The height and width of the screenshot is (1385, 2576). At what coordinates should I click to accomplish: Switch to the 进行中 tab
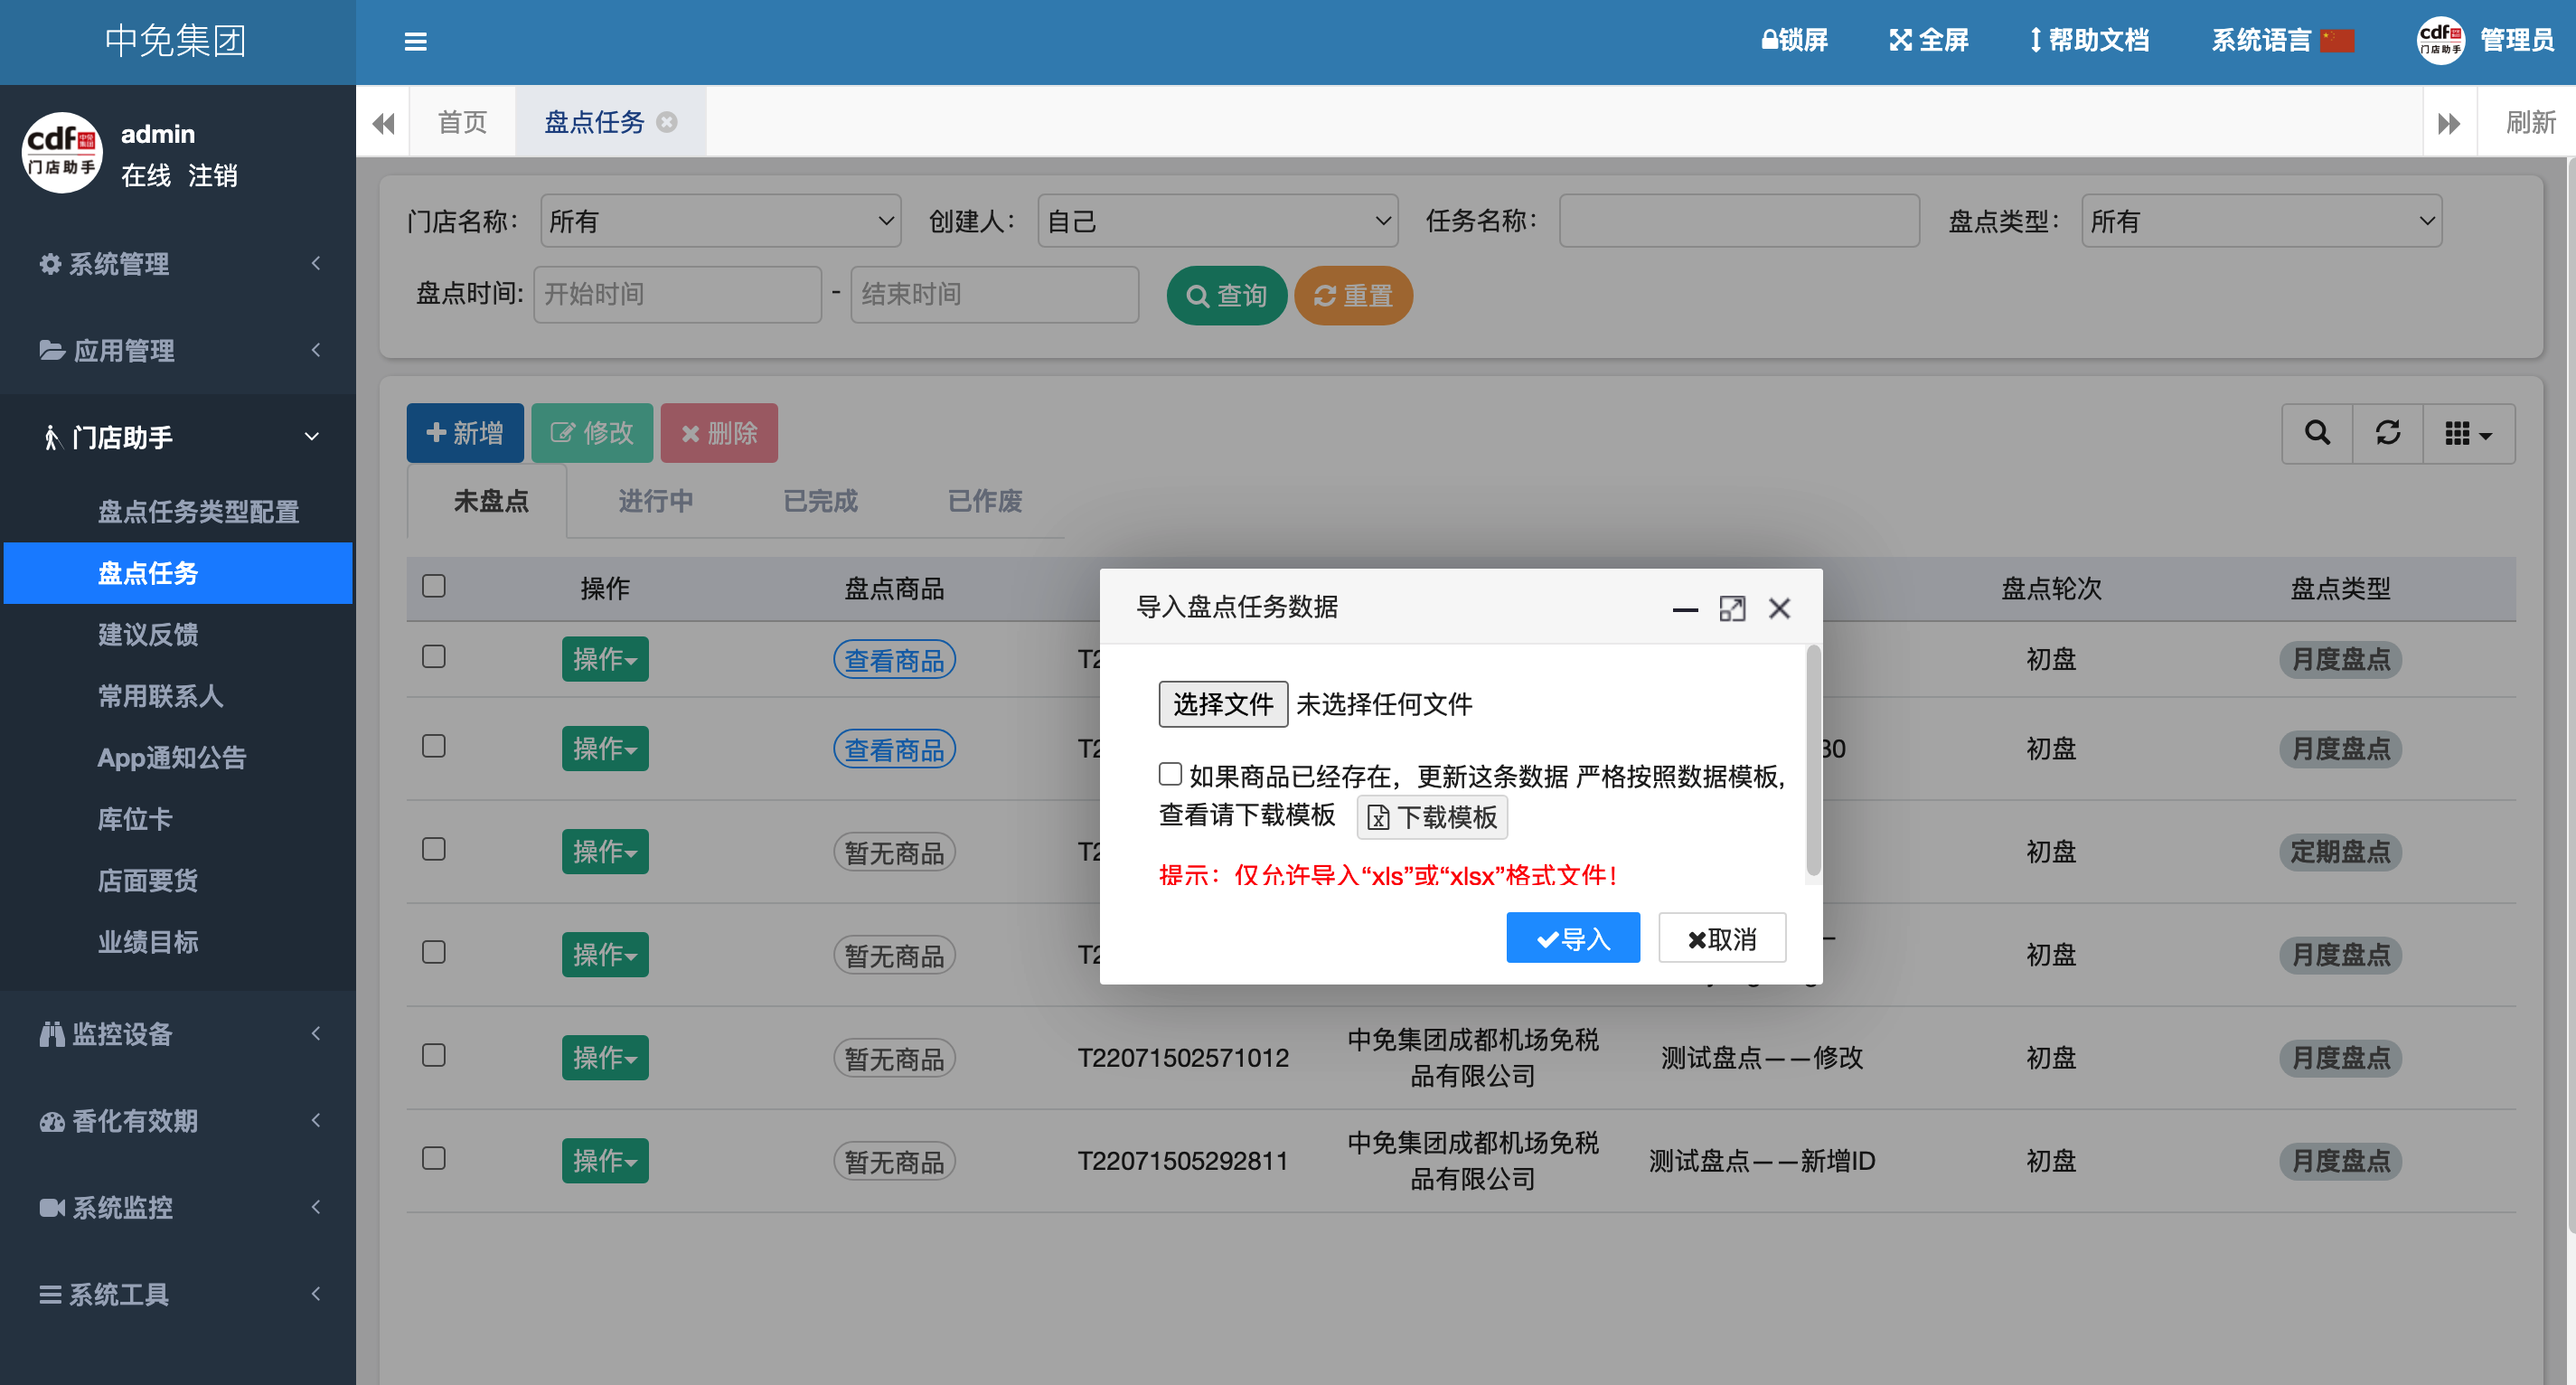coord(655,500)
